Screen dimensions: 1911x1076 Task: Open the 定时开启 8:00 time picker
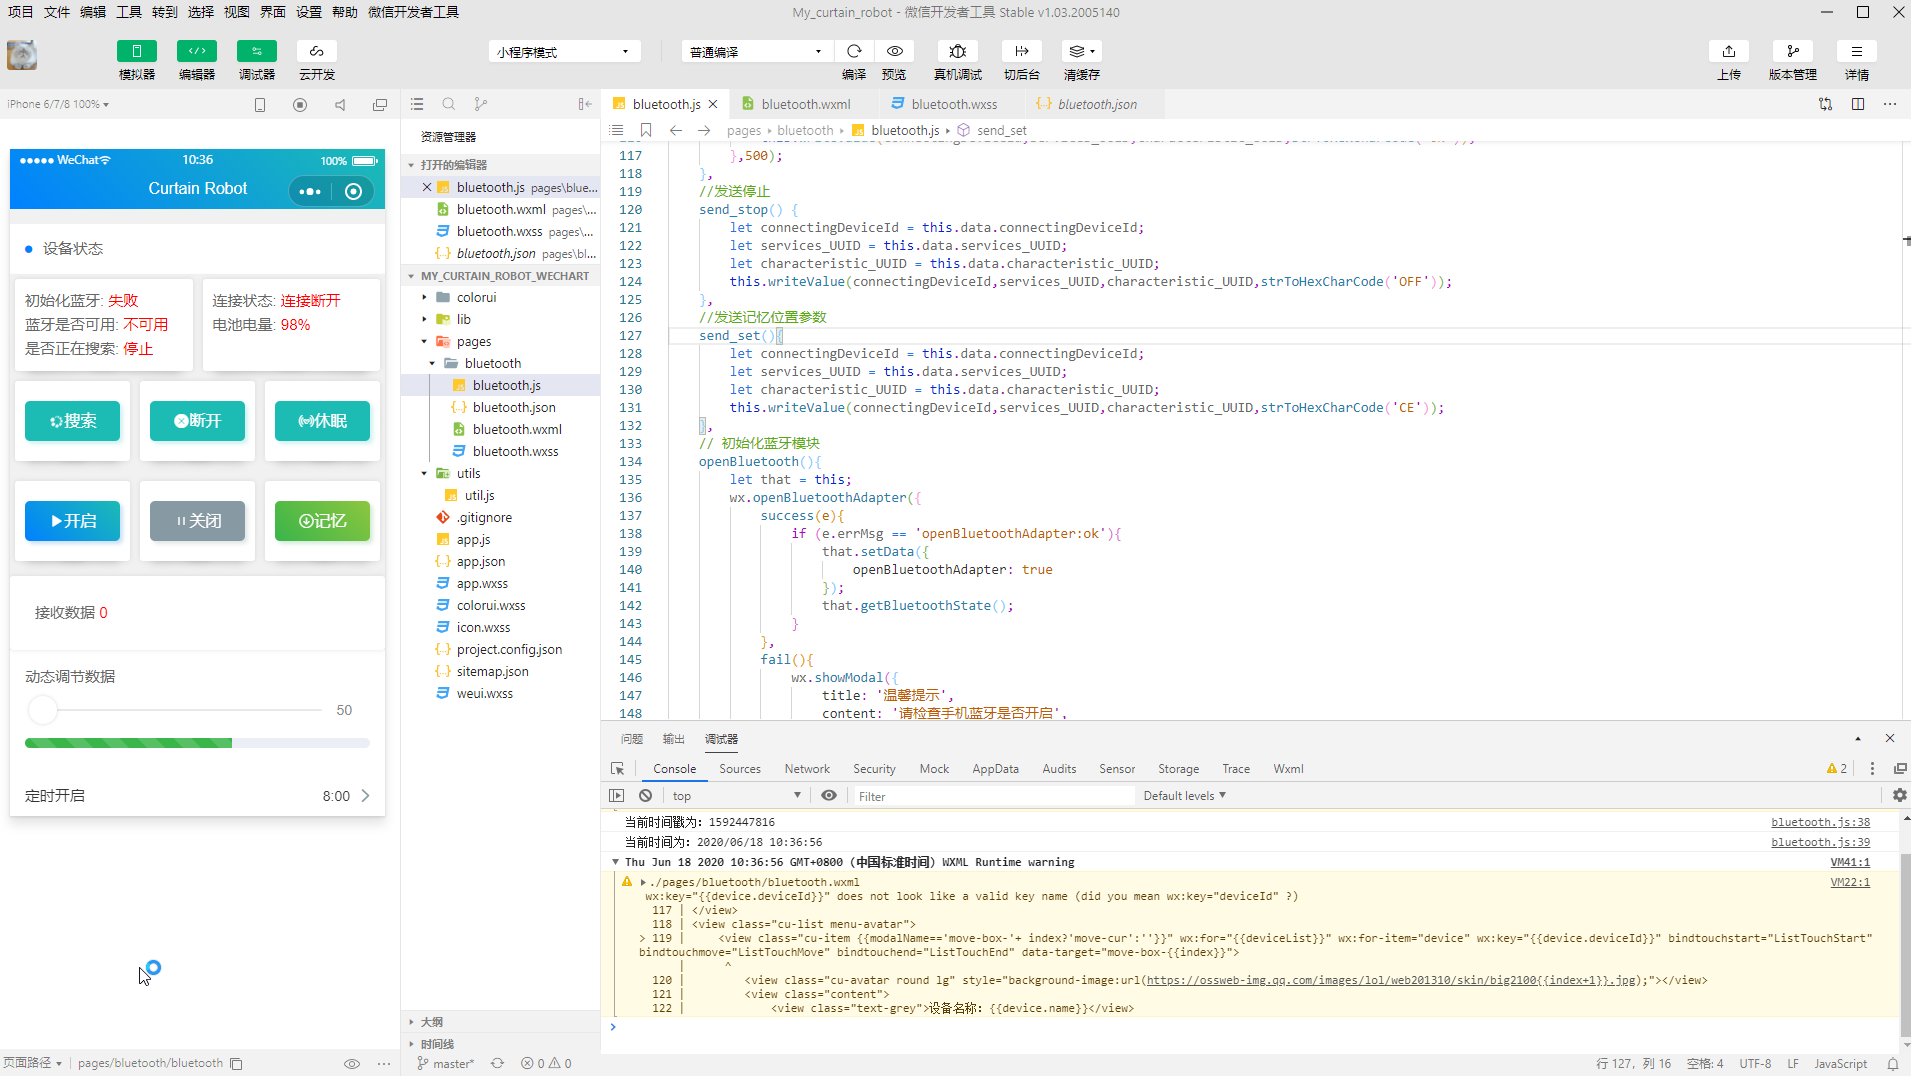(197, 796)
